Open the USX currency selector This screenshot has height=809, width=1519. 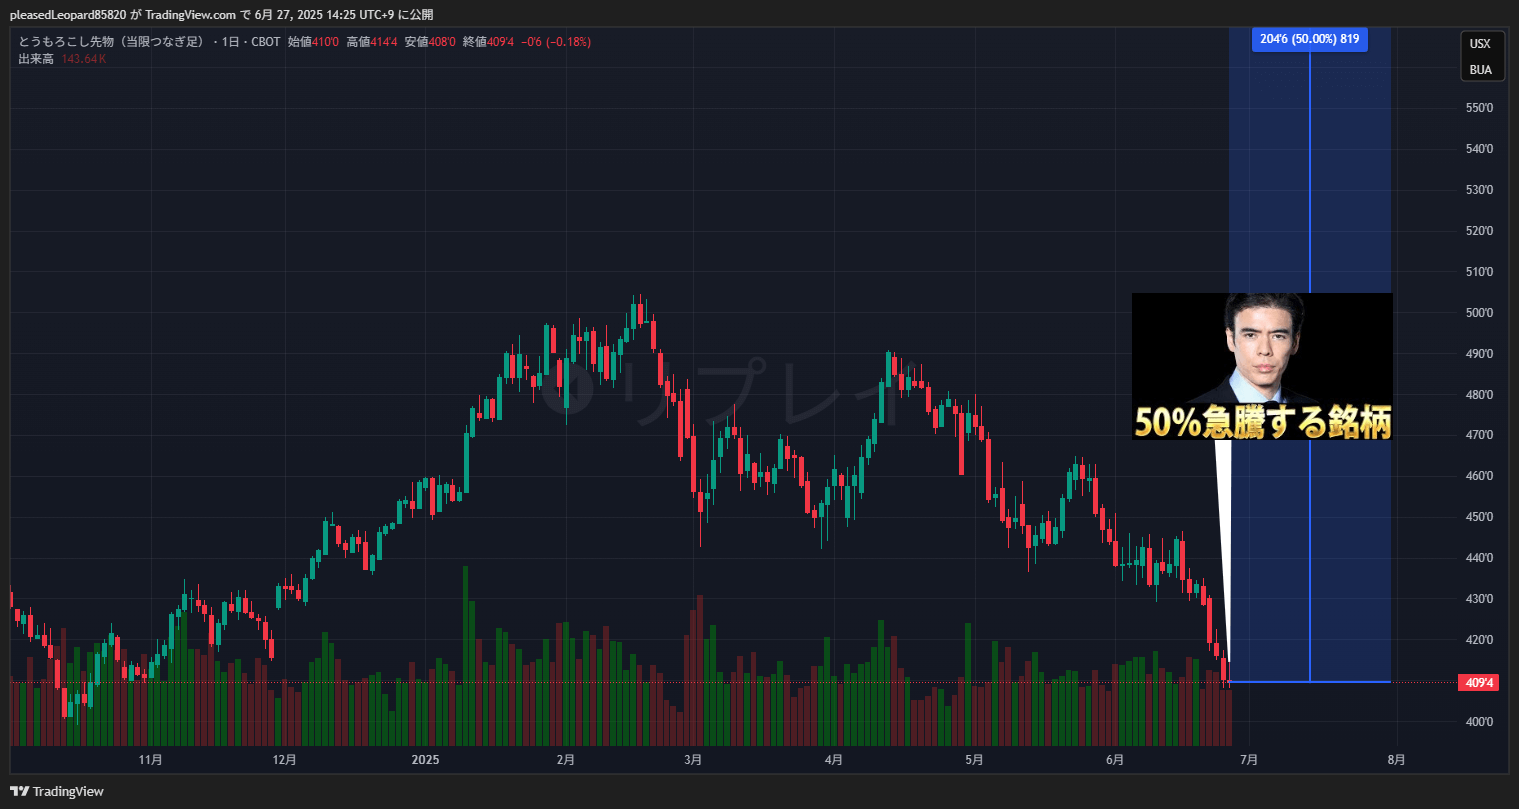1480,44
